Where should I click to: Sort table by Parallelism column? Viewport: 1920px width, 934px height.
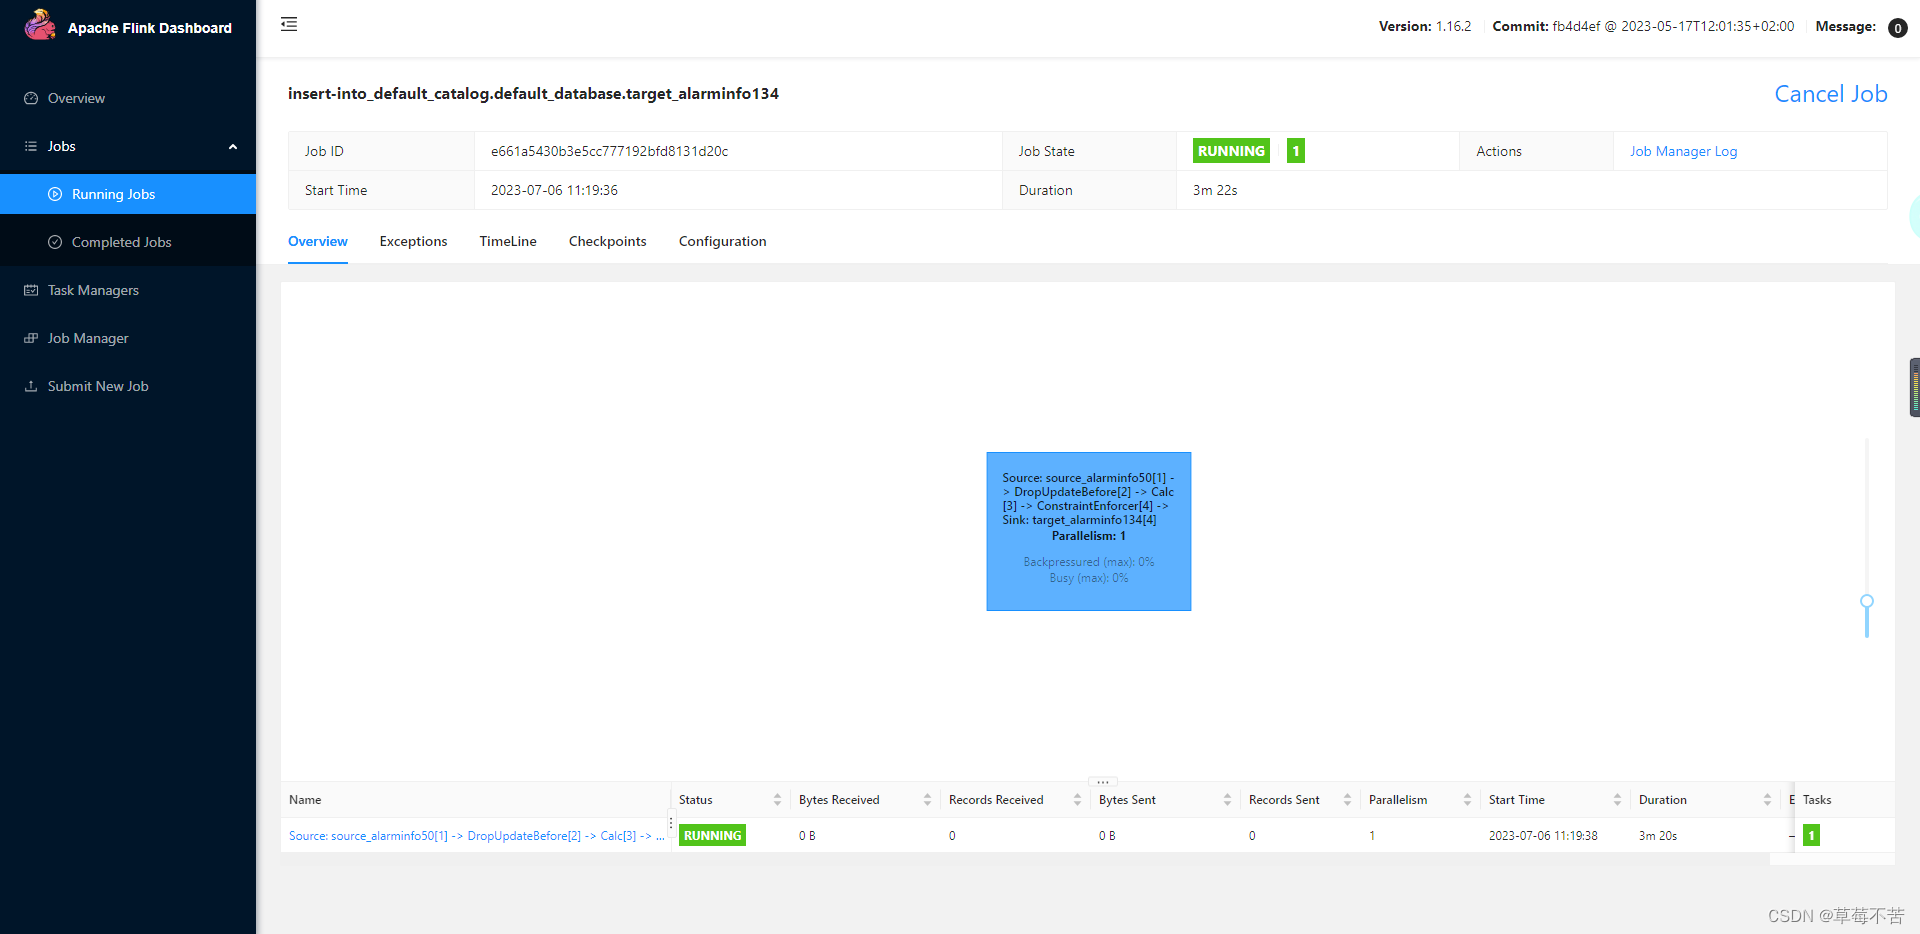[1467, 800]
